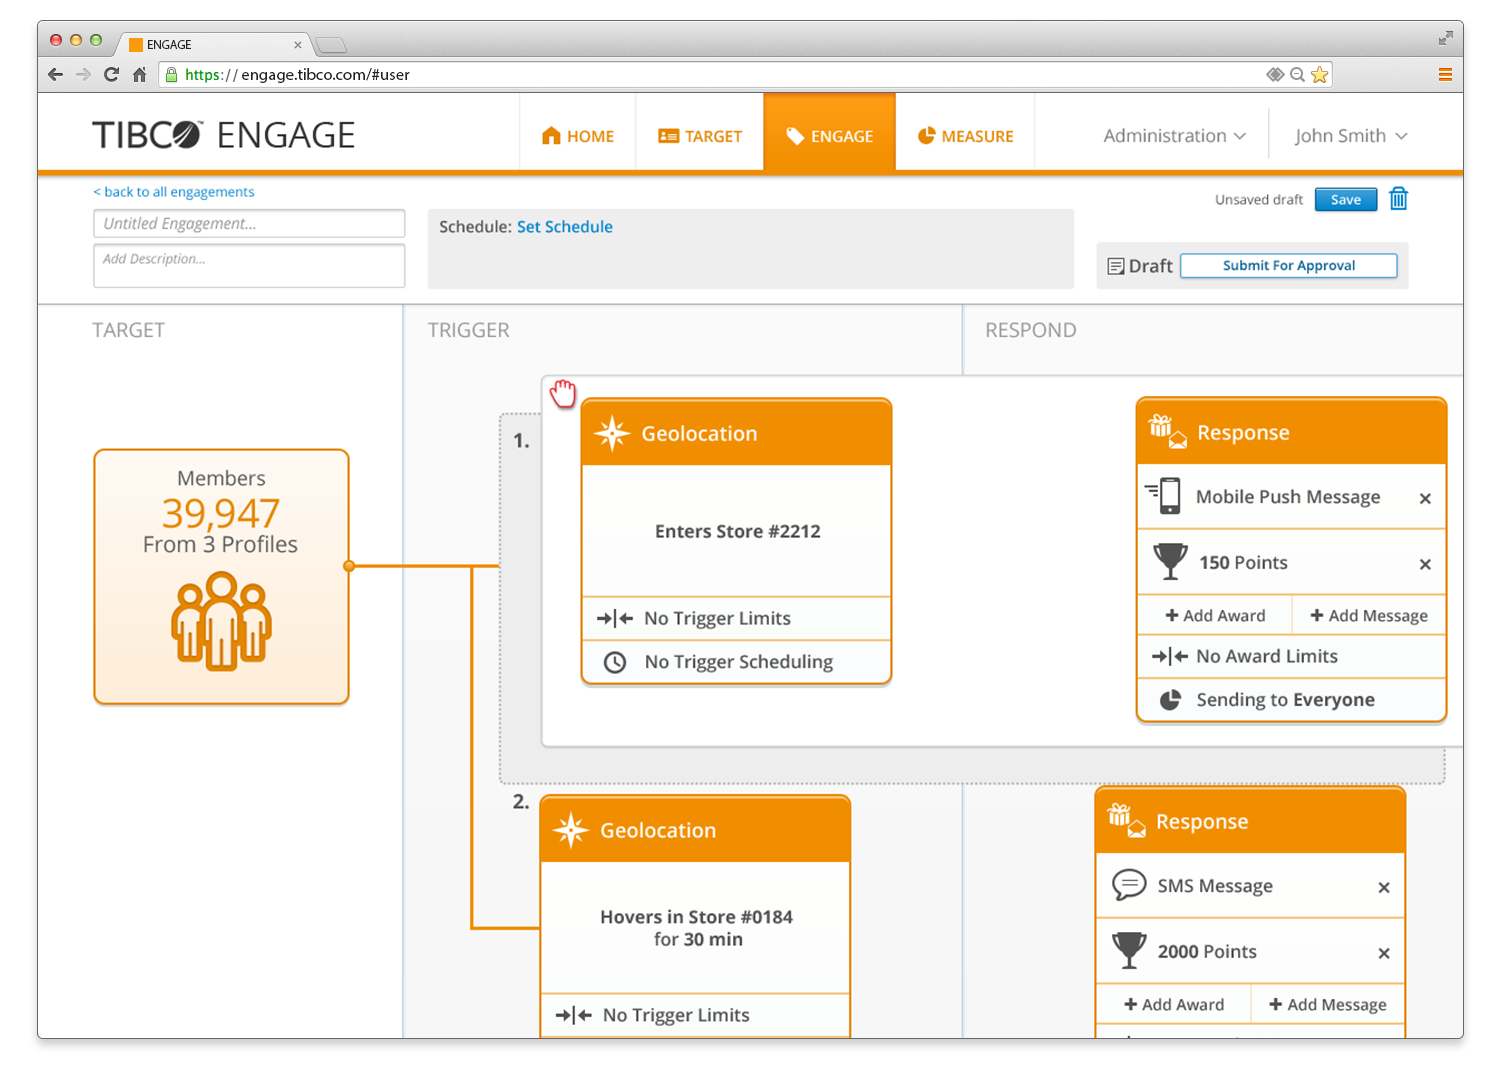Click the first Geolocation compass star icon
Viewport: 1500px width, 1070px height.
tap(612, 433)
